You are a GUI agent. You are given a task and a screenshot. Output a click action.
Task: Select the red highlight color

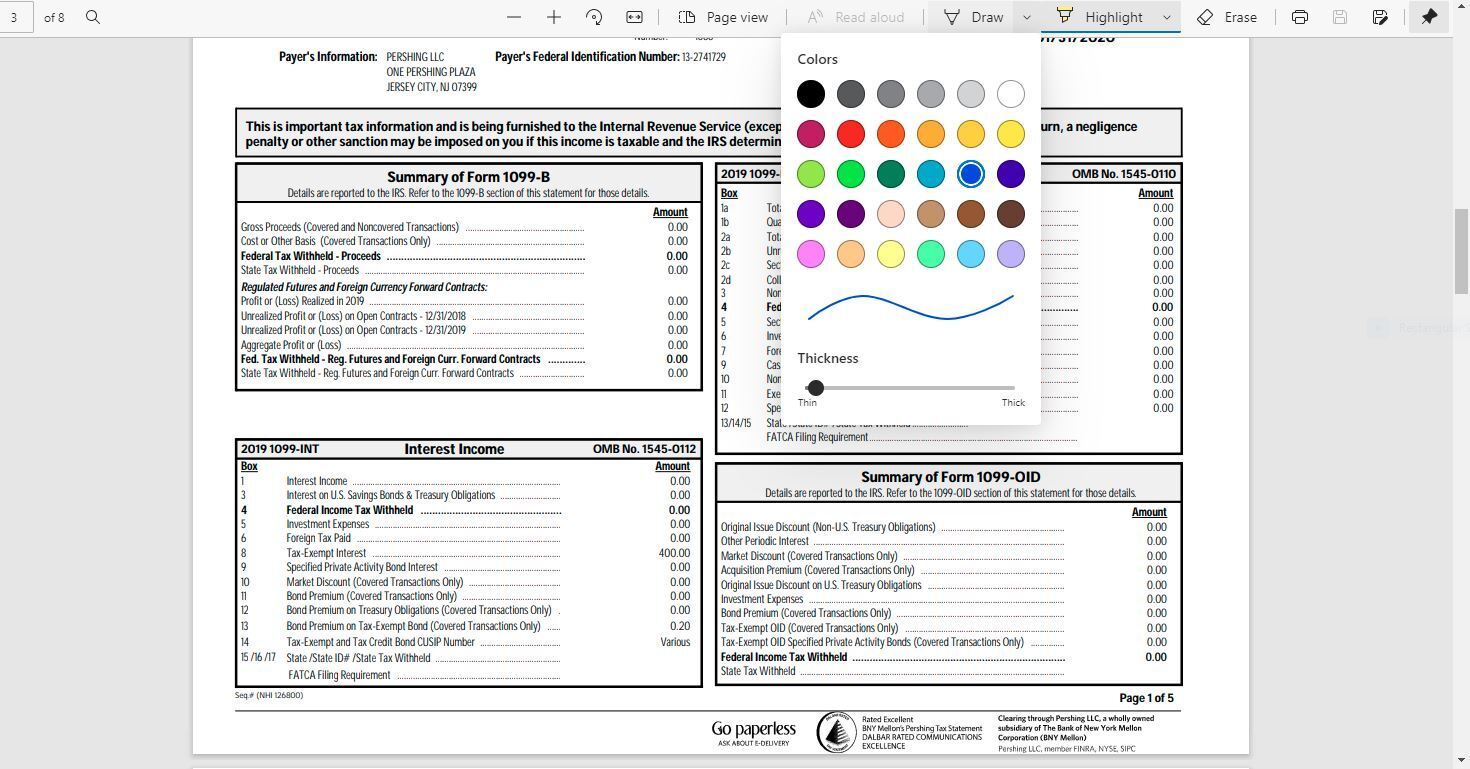click(x=851, y=133)
